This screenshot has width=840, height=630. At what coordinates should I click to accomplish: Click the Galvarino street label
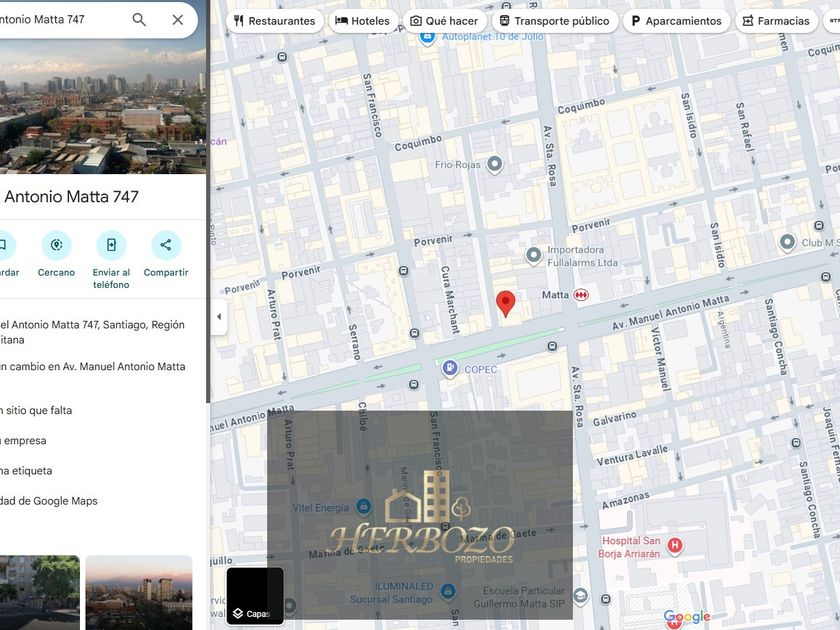[614, 418]
